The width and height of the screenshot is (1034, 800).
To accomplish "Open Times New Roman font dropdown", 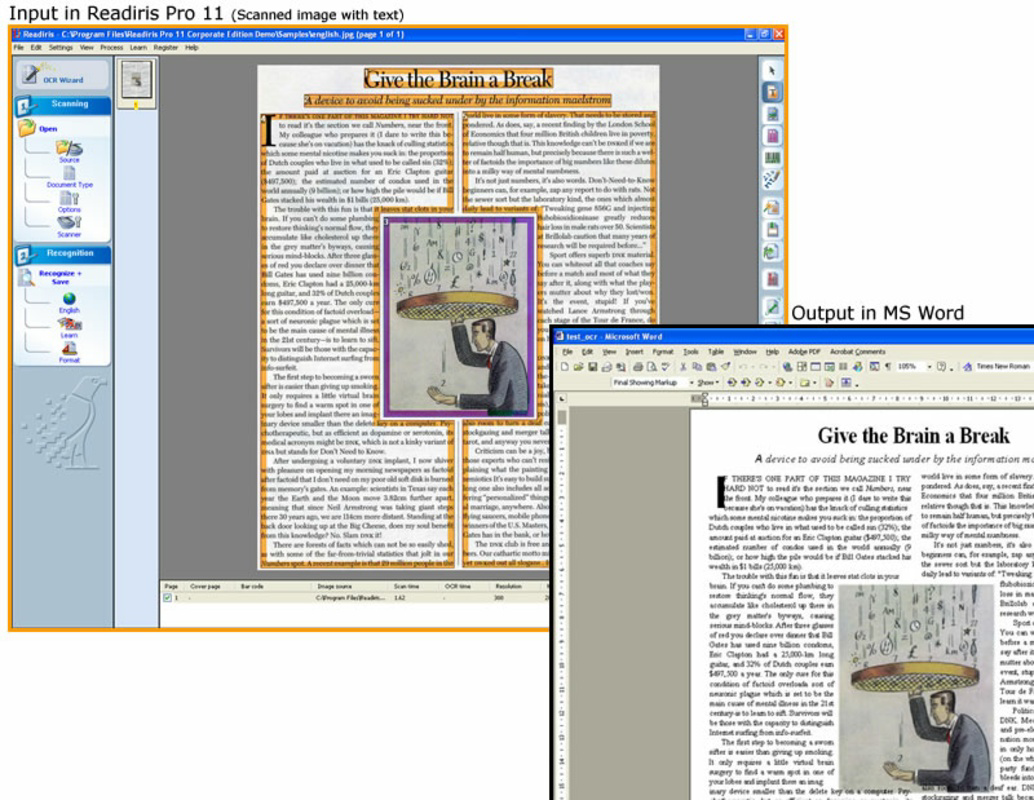I will (1003, 367).
